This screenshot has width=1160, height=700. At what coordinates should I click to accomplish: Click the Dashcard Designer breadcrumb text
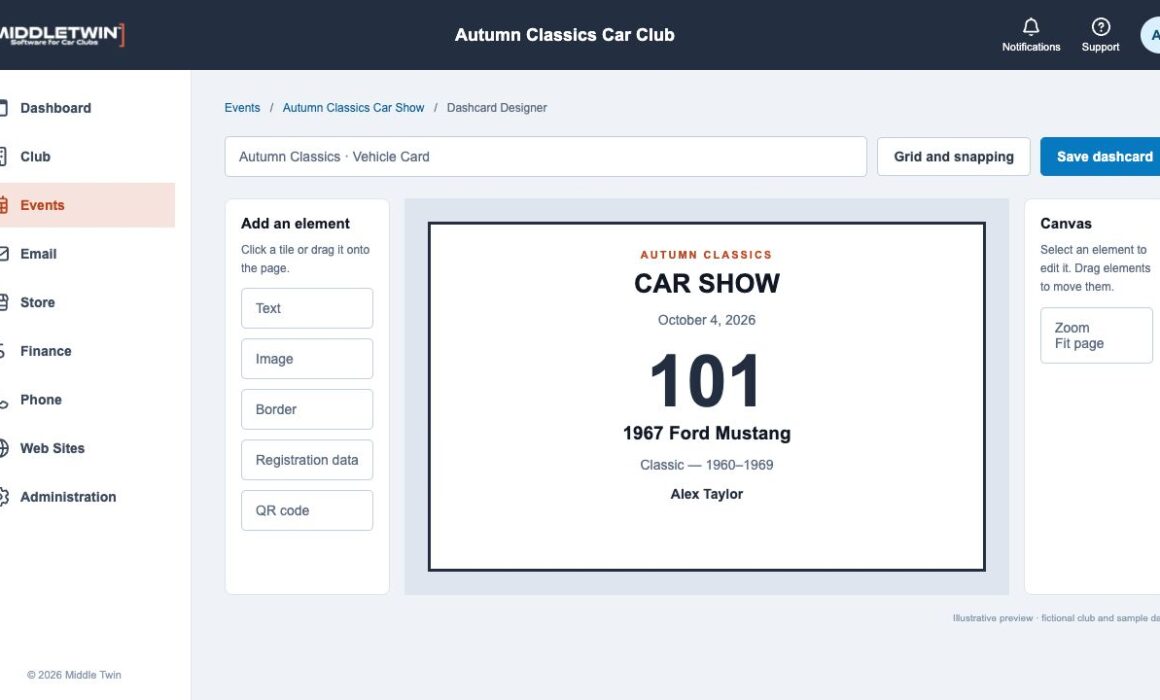(x=496, y=107)
